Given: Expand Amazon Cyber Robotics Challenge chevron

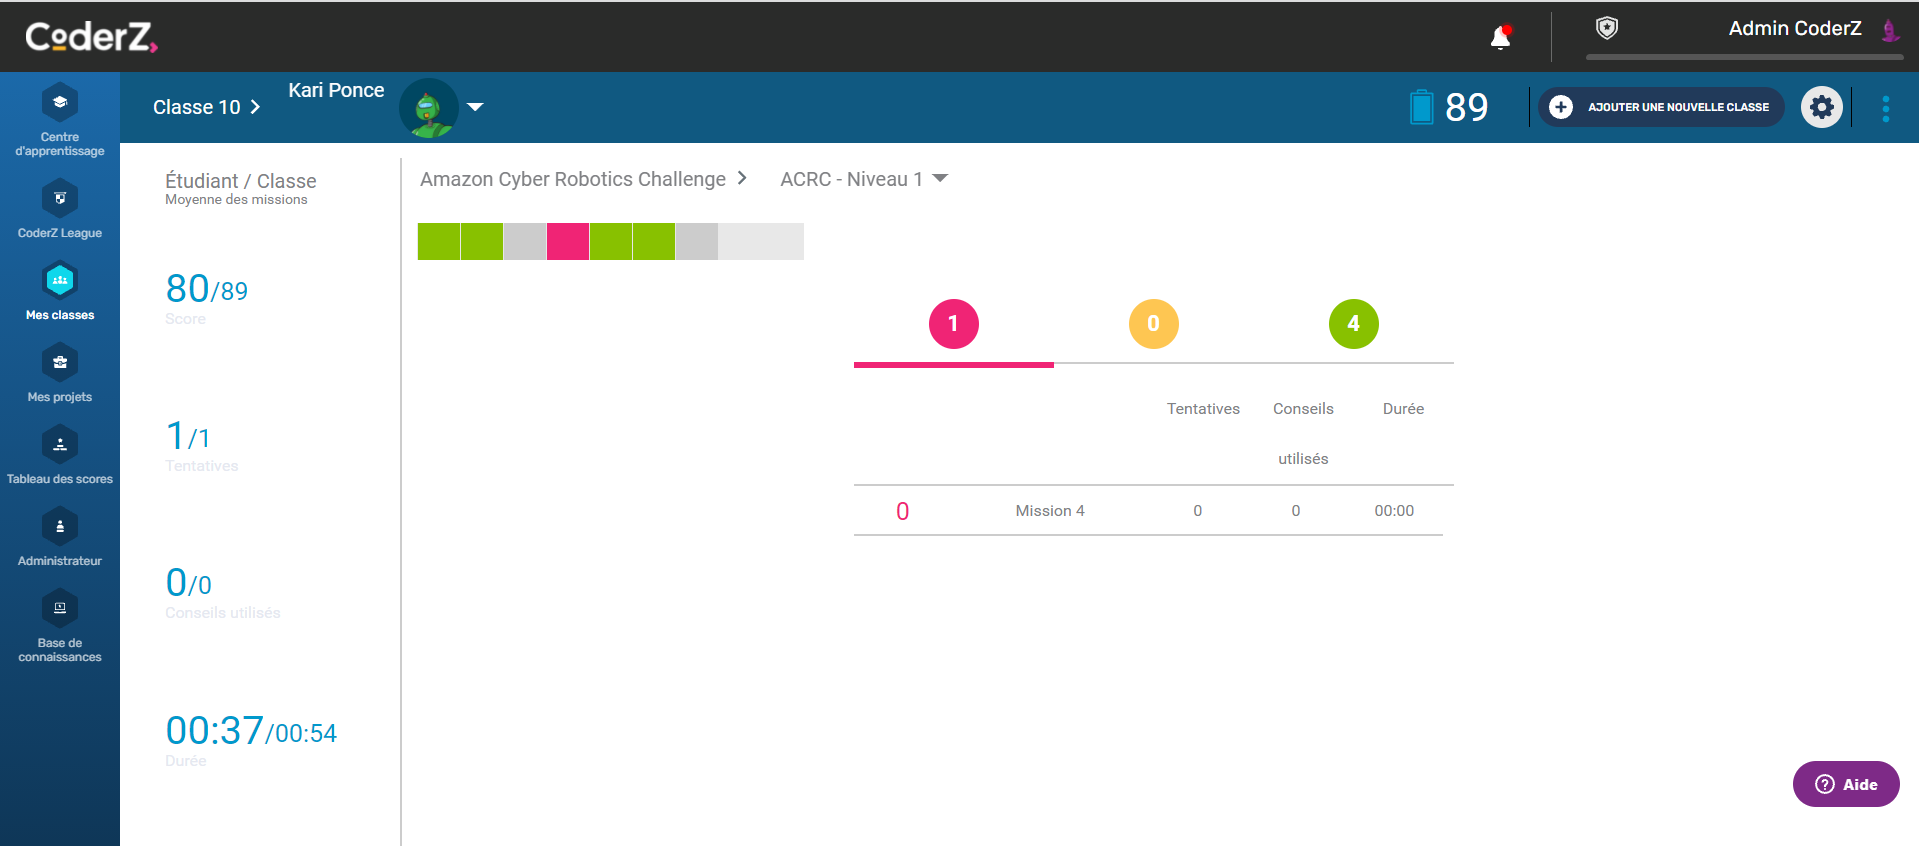Looking at the screenshot, I should [x=742, y=178].
